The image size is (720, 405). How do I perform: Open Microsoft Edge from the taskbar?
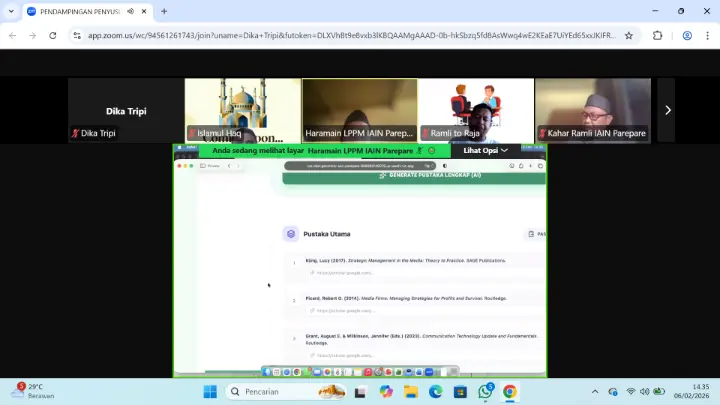point(435,392)
